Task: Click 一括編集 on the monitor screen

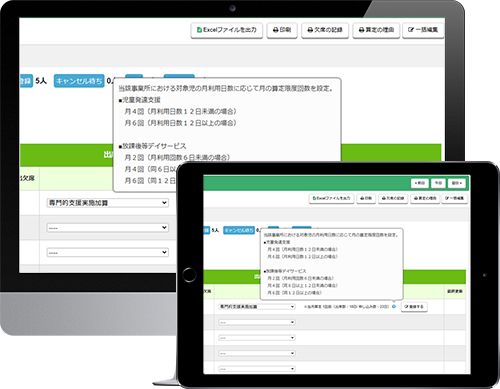Action: pos(423,30)
